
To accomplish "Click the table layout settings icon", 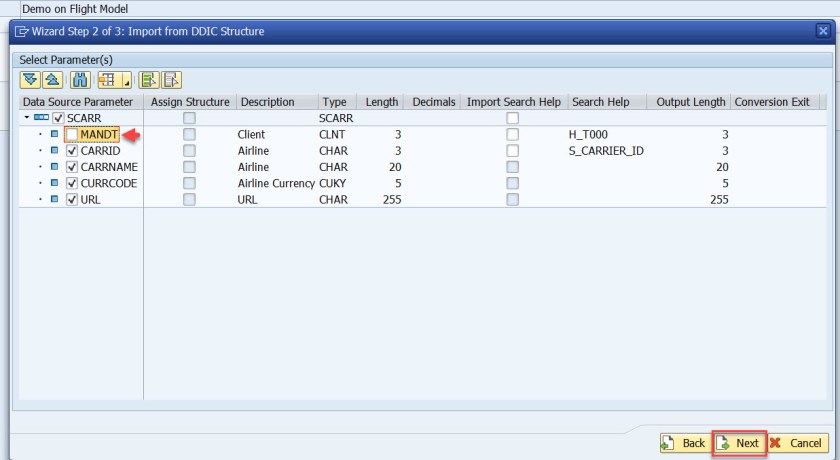I will (108, 80).
